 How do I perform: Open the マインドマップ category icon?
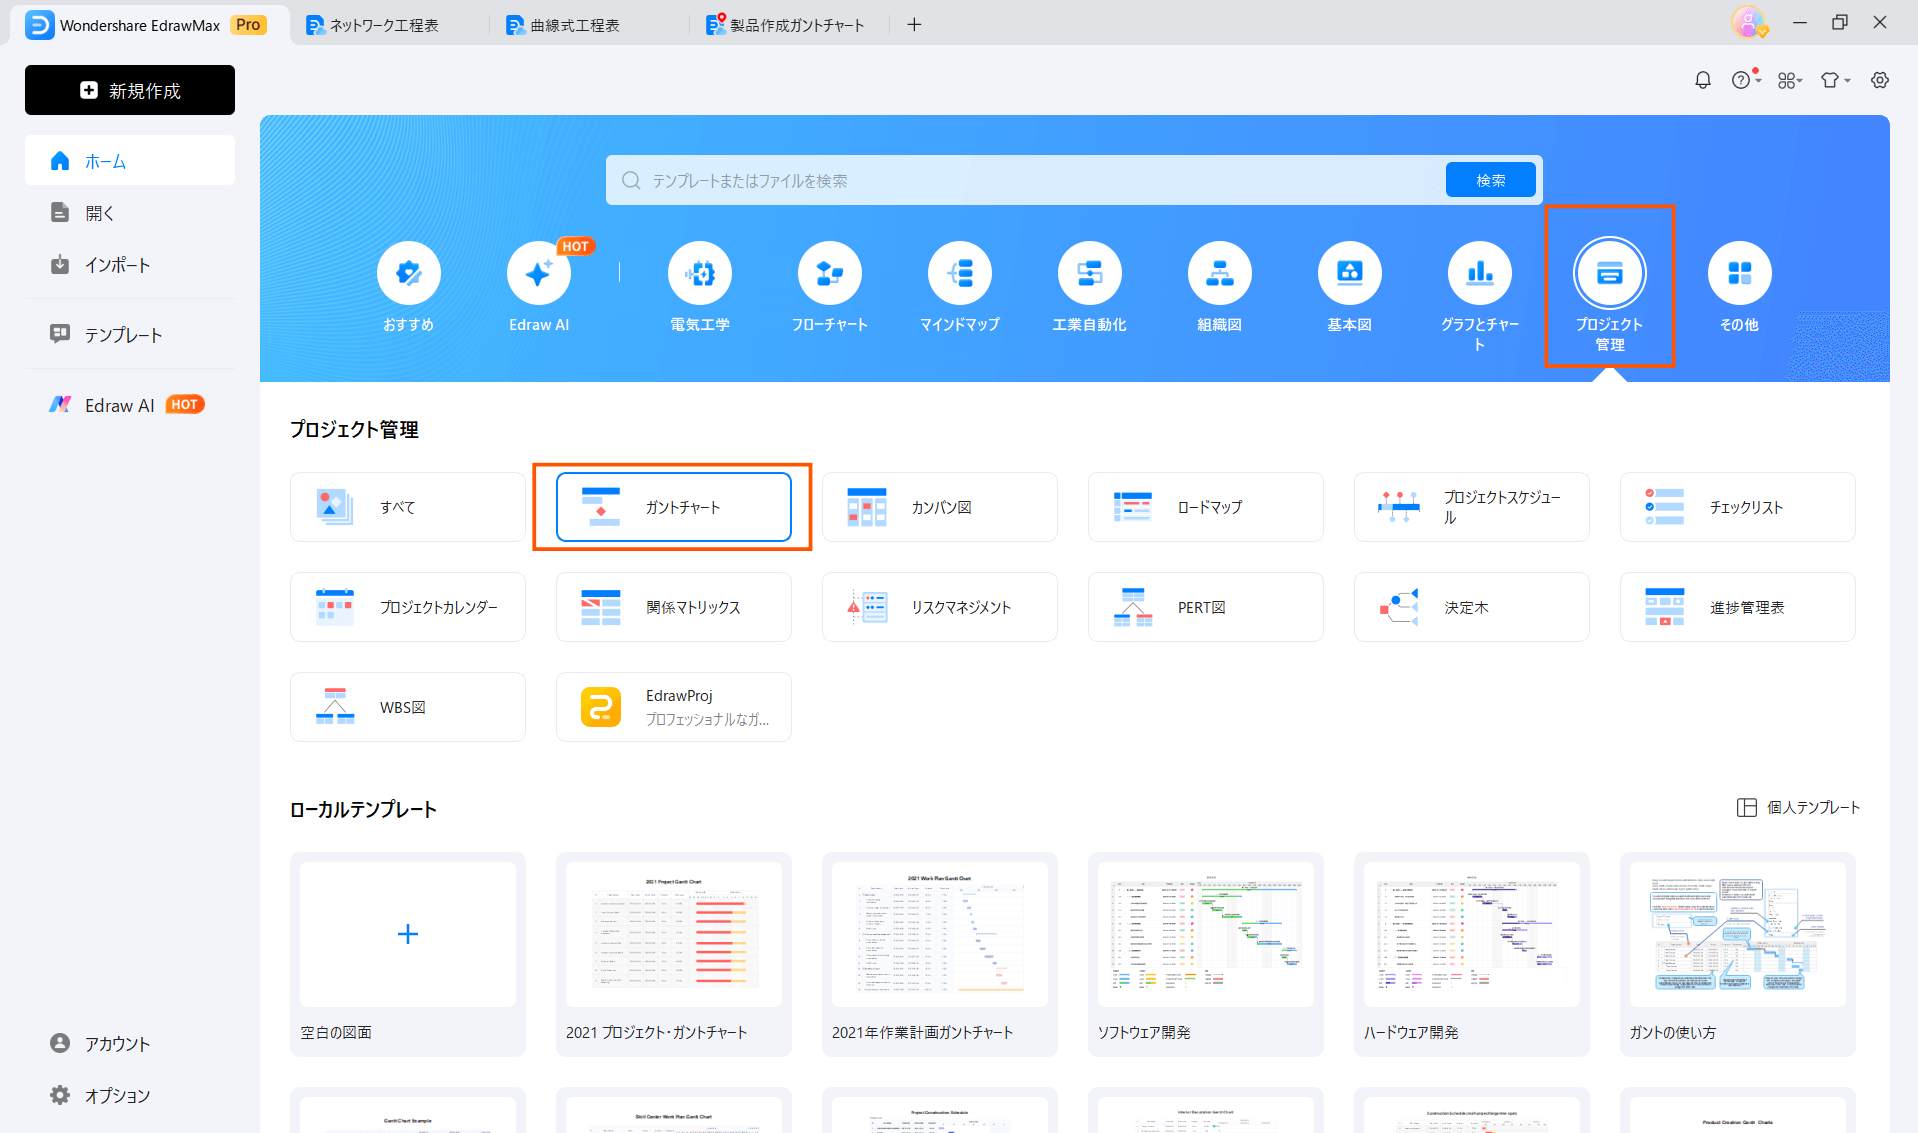(959, 274)
